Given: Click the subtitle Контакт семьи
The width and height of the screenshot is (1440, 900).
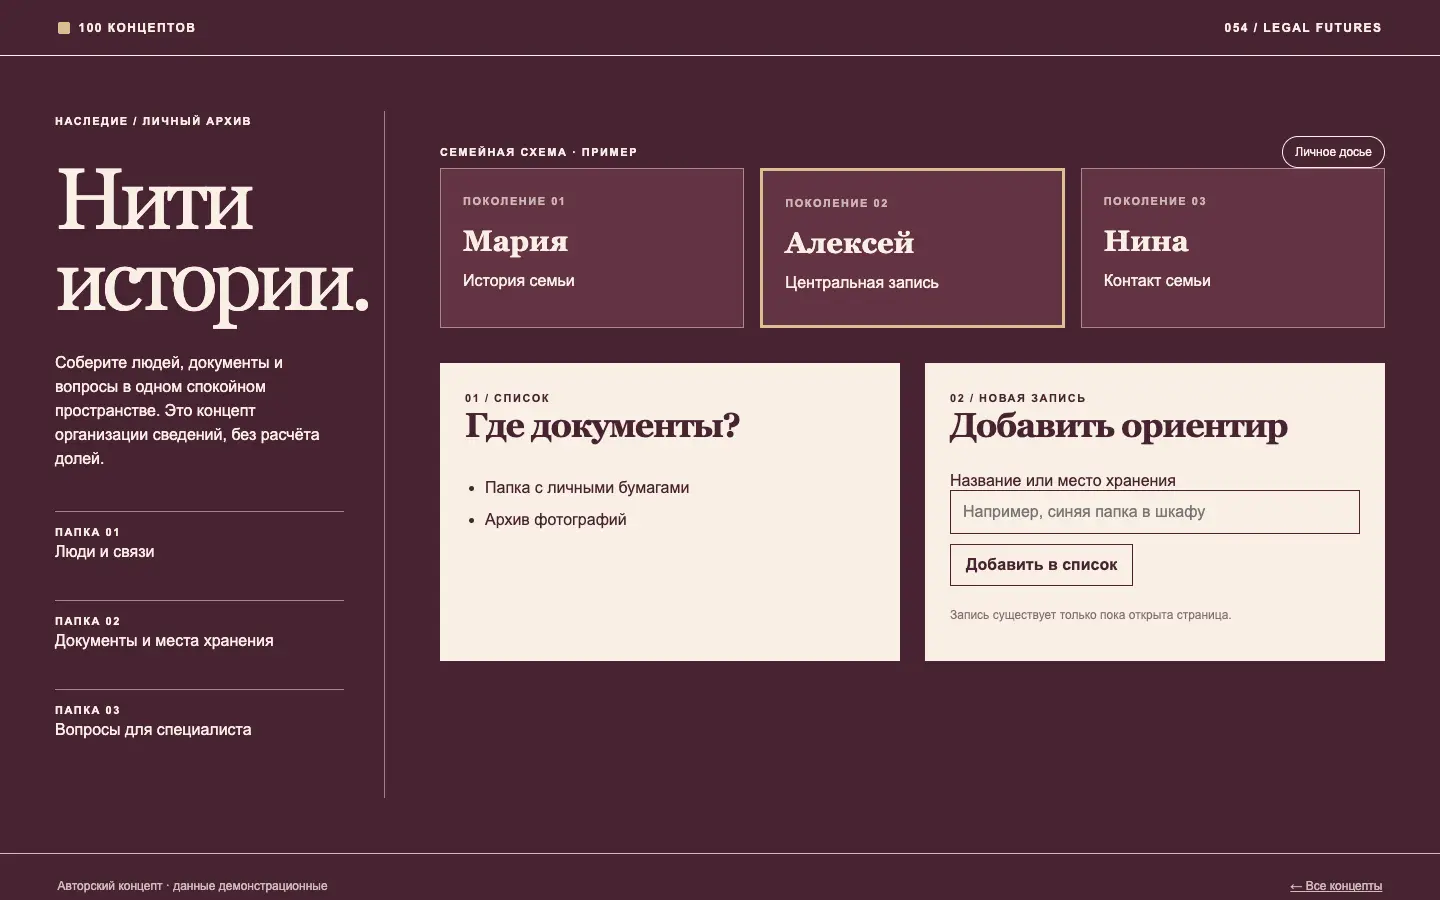Looking at the screenshot, I should [1157, 281].
